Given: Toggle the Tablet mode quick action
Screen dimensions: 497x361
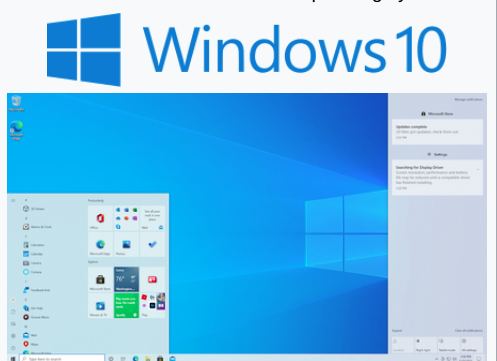Looking at the screenshot, I should coord(449,345).
